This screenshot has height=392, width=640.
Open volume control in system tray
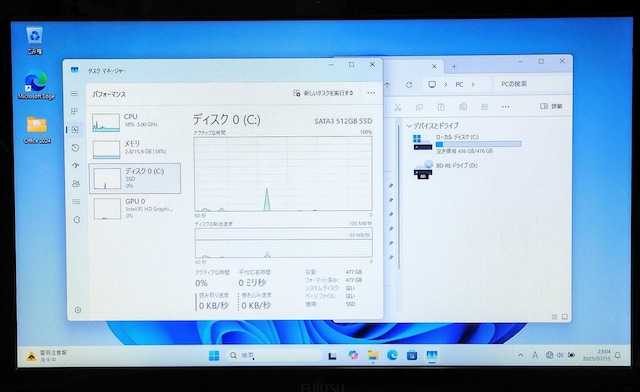click(560, 355)
